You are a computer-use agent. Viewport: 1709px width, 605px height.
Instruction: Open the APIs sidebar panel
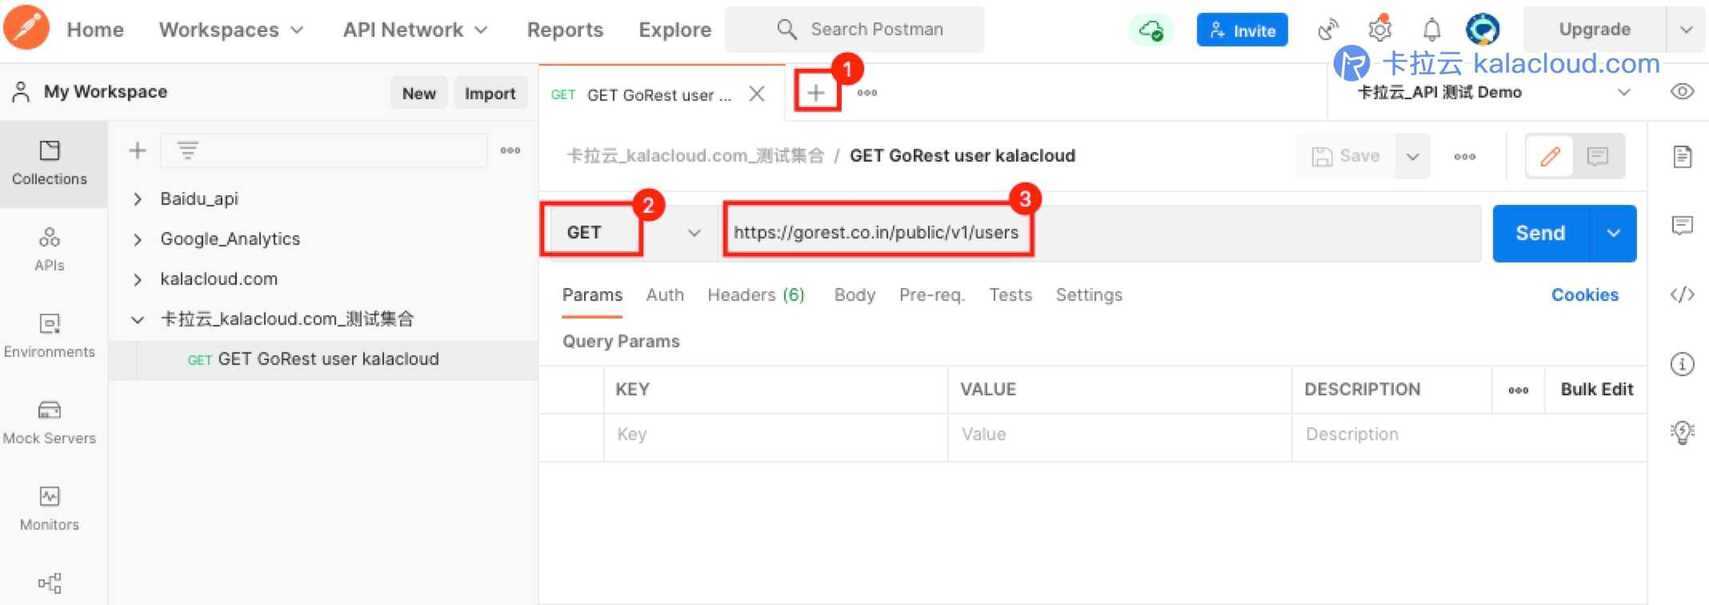pyautogui.click(x=49, y=249)
